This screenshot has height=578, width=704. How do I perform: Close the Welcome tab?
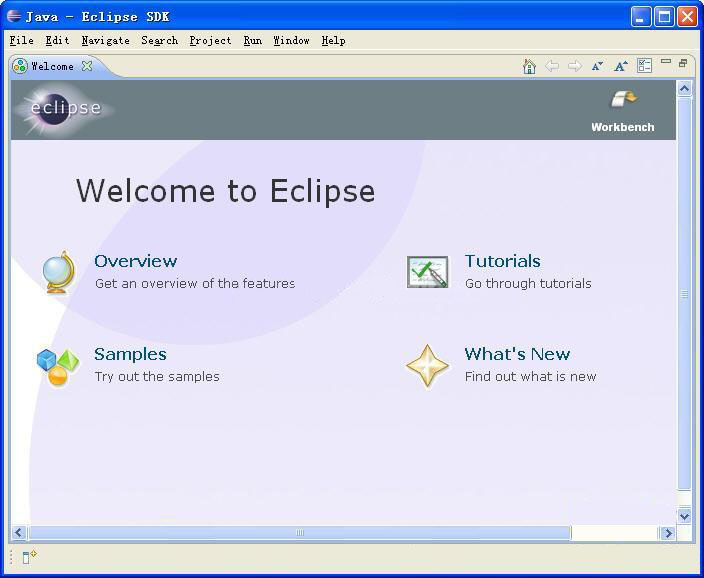(87, 66)
